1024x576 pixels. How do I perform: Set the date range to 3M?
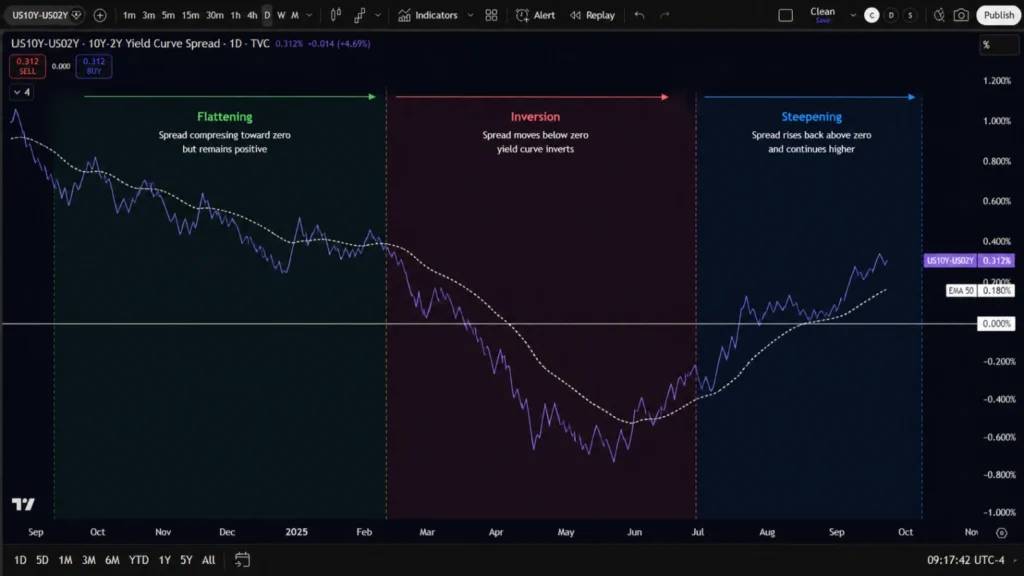89,560
